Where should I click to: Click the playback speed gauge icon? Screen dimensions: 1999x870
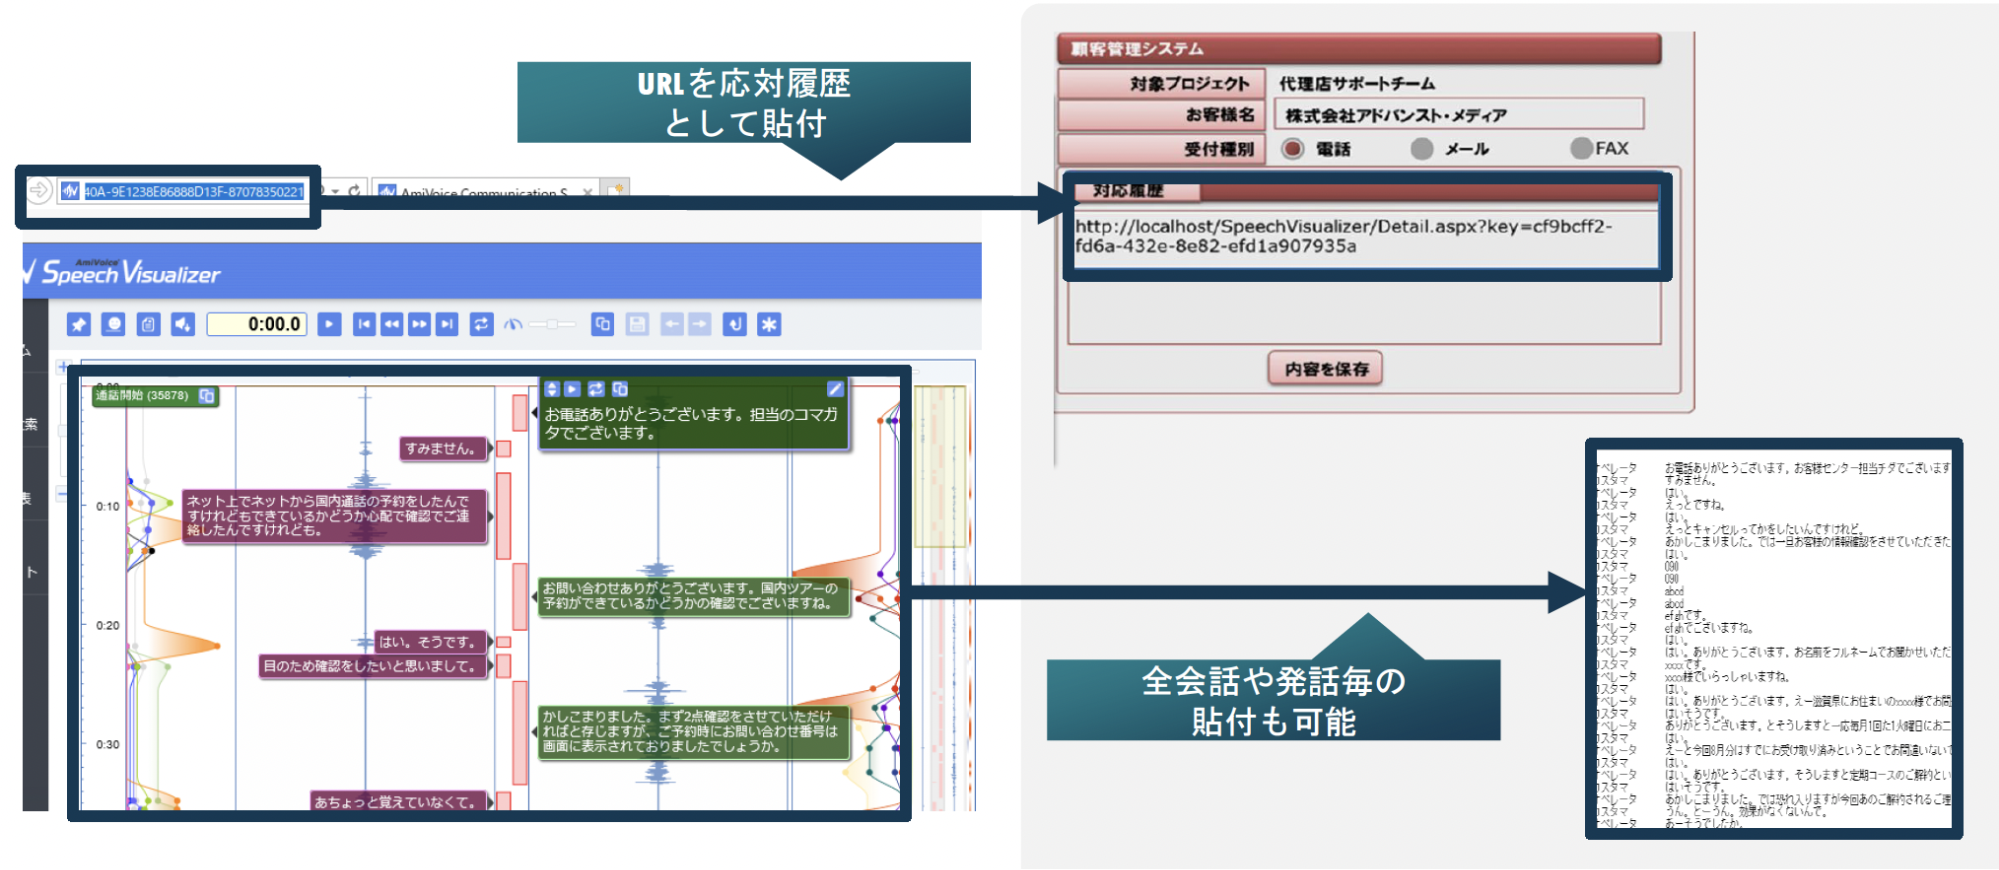(x=513, y=324)
